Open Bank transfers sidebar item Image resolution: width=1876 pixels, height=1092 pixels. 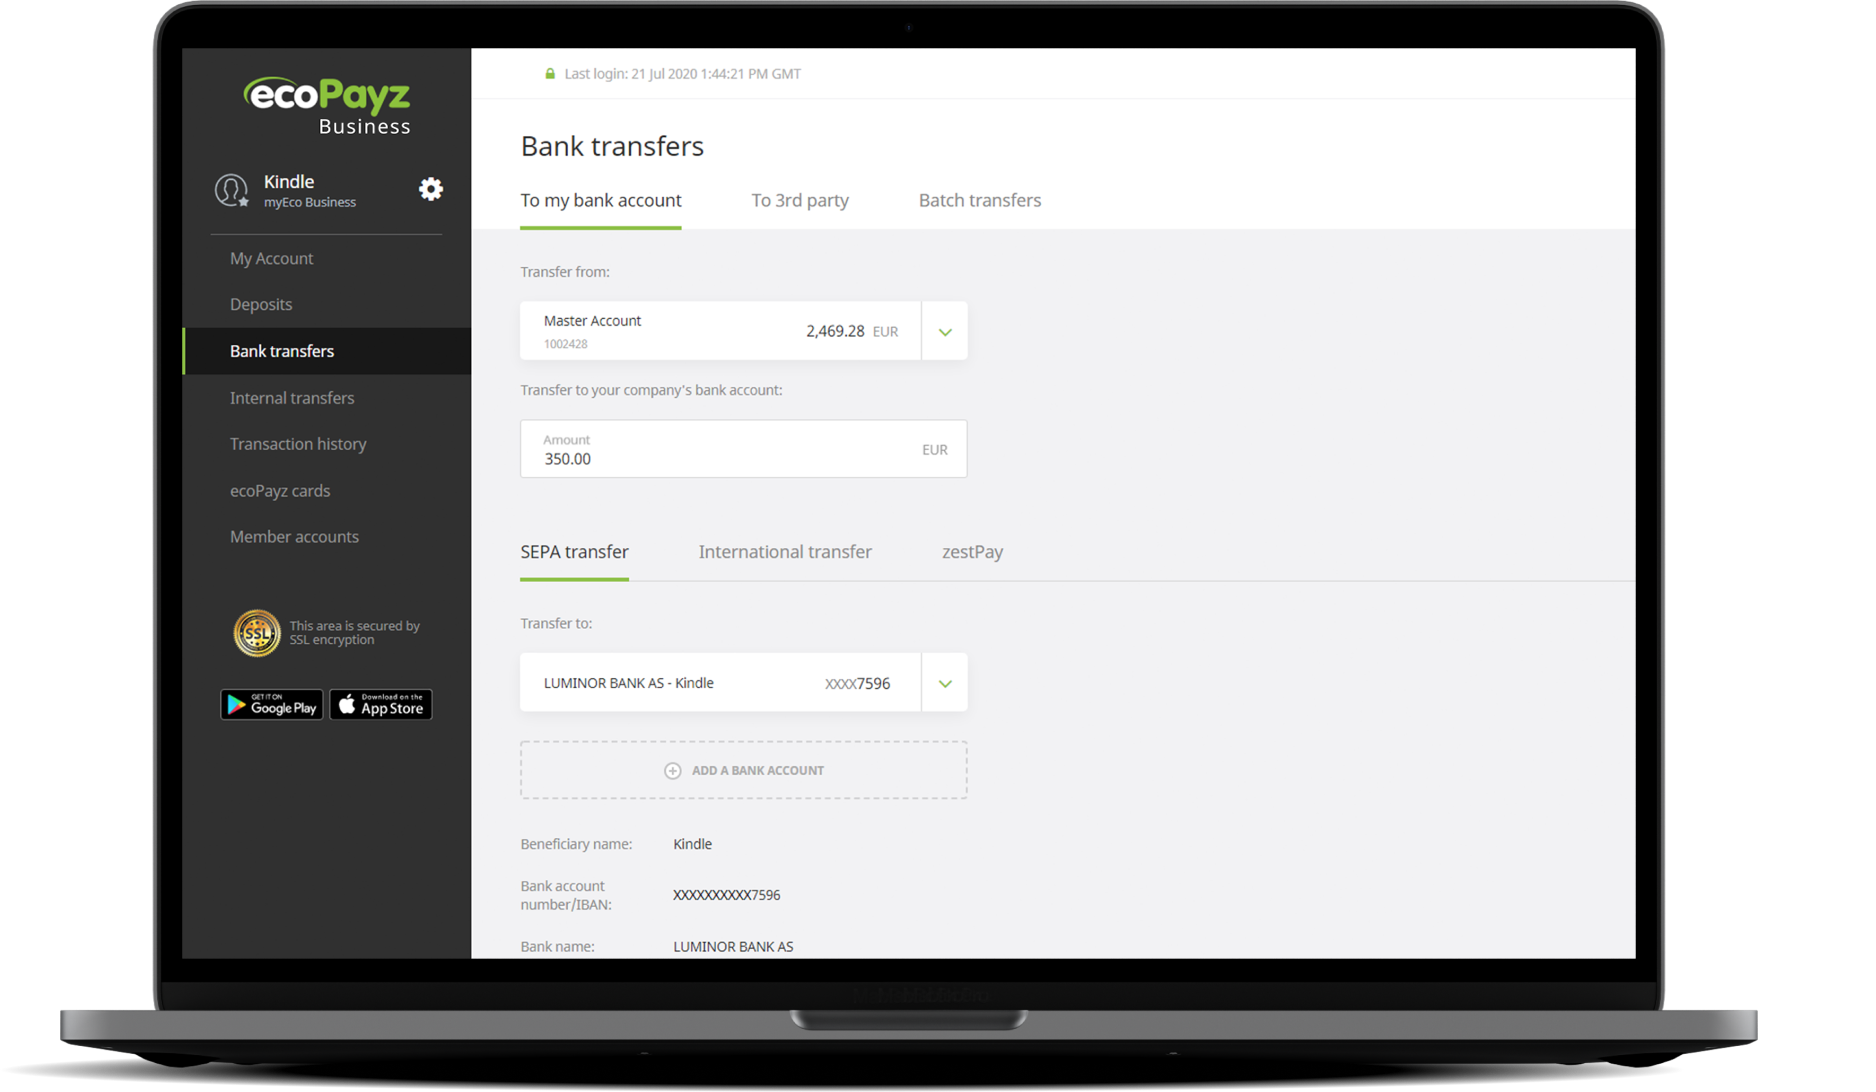point(326,351)
